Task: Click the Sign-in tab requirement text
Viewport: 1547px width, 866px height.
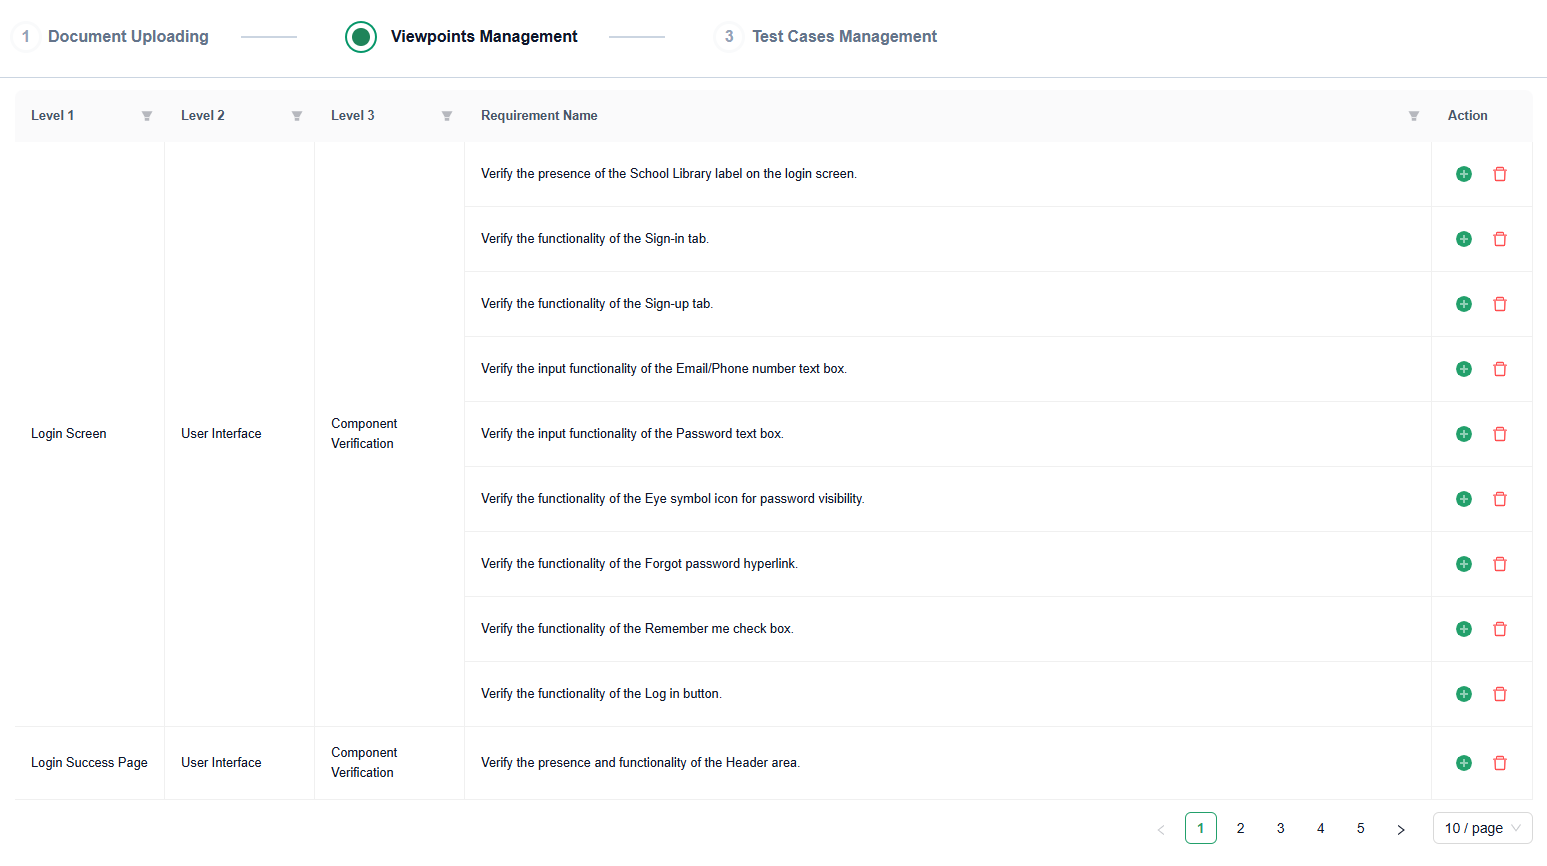Action: click(x=595, y=239)
